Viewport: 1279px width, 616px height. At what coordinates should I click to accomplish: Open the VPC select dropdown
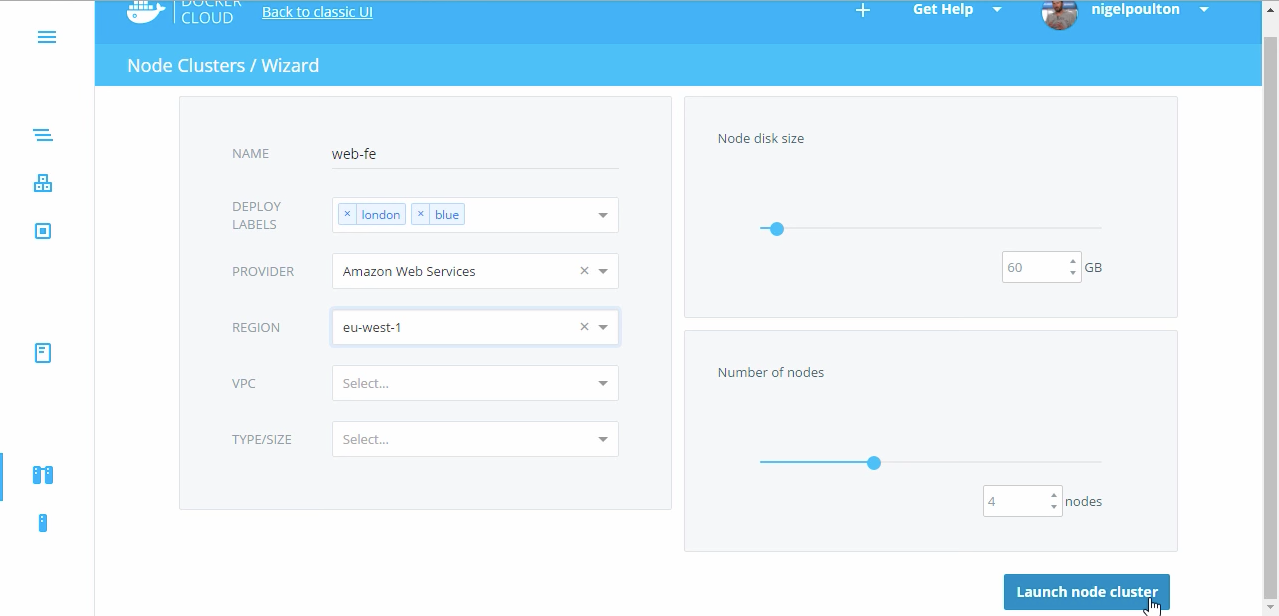click(475, 383)
